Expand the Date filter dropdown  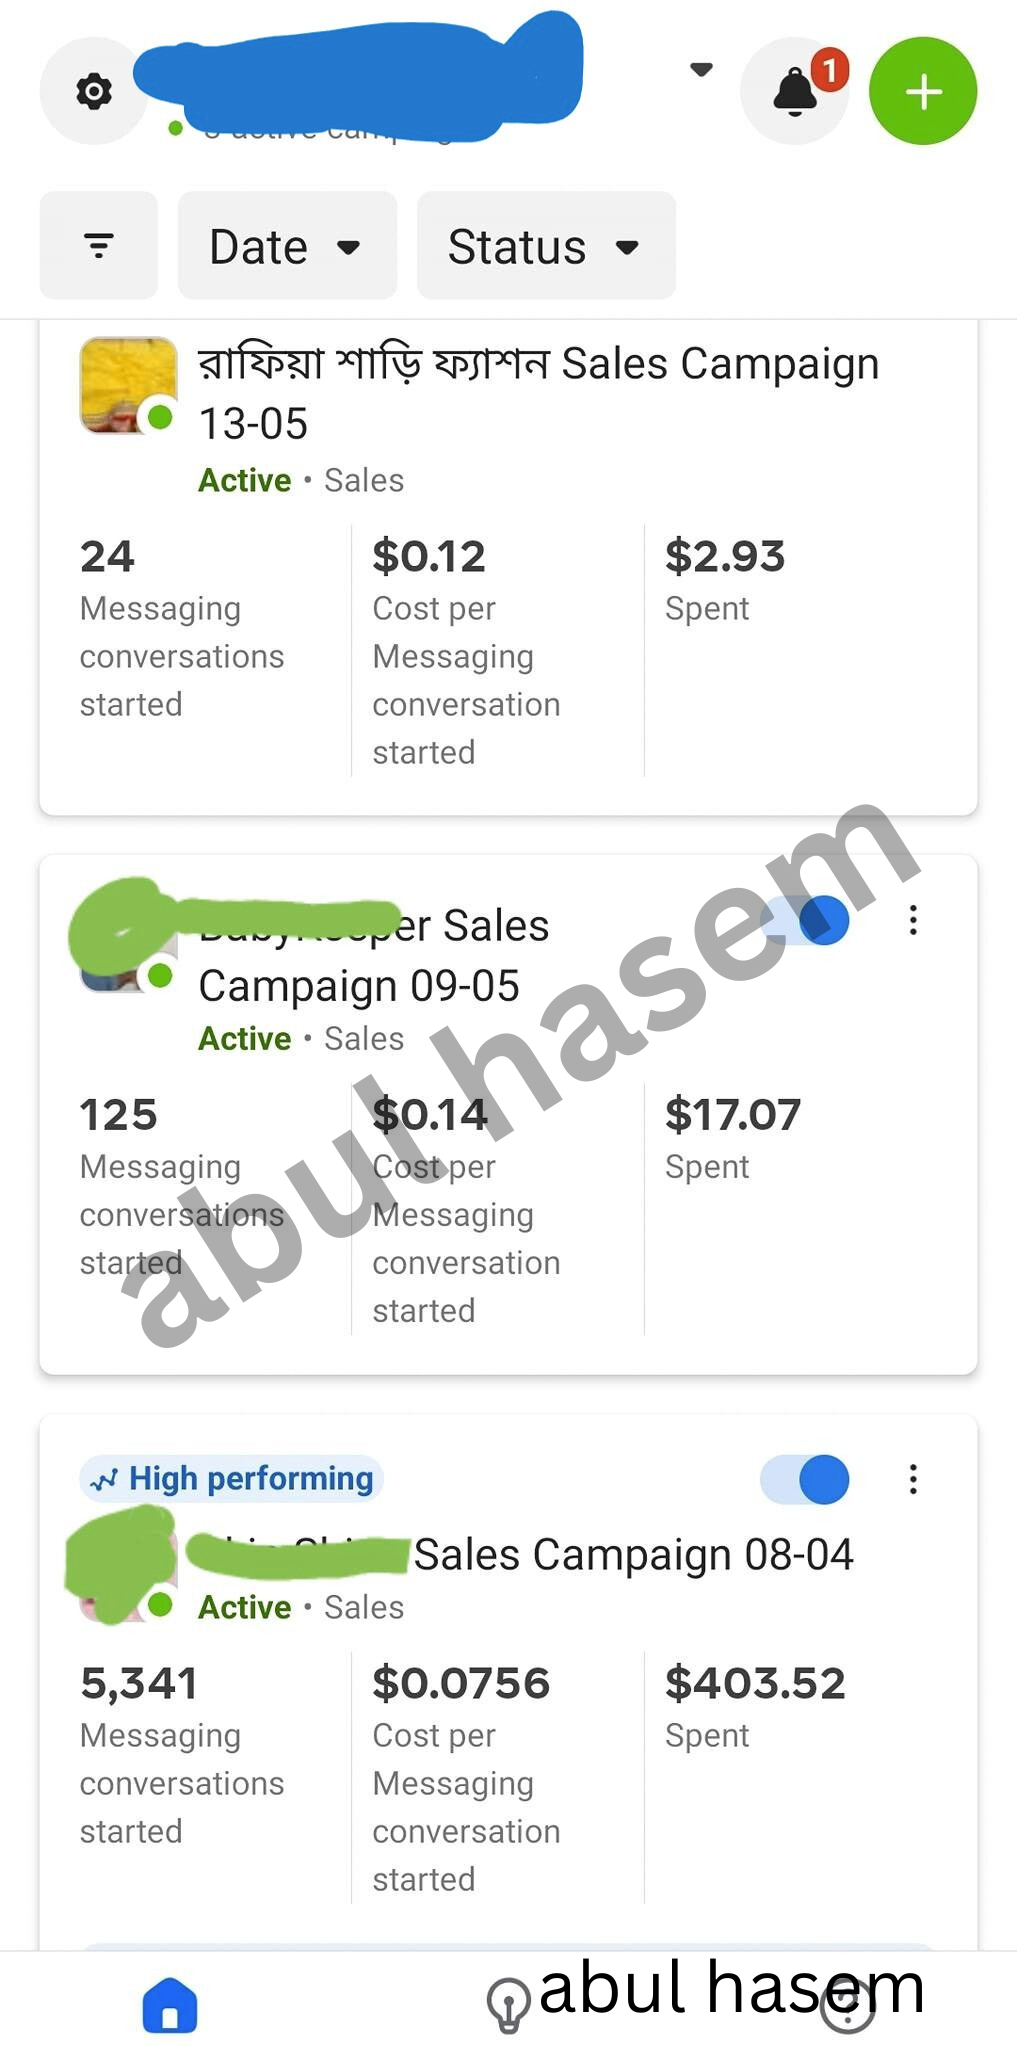(287, 245)
